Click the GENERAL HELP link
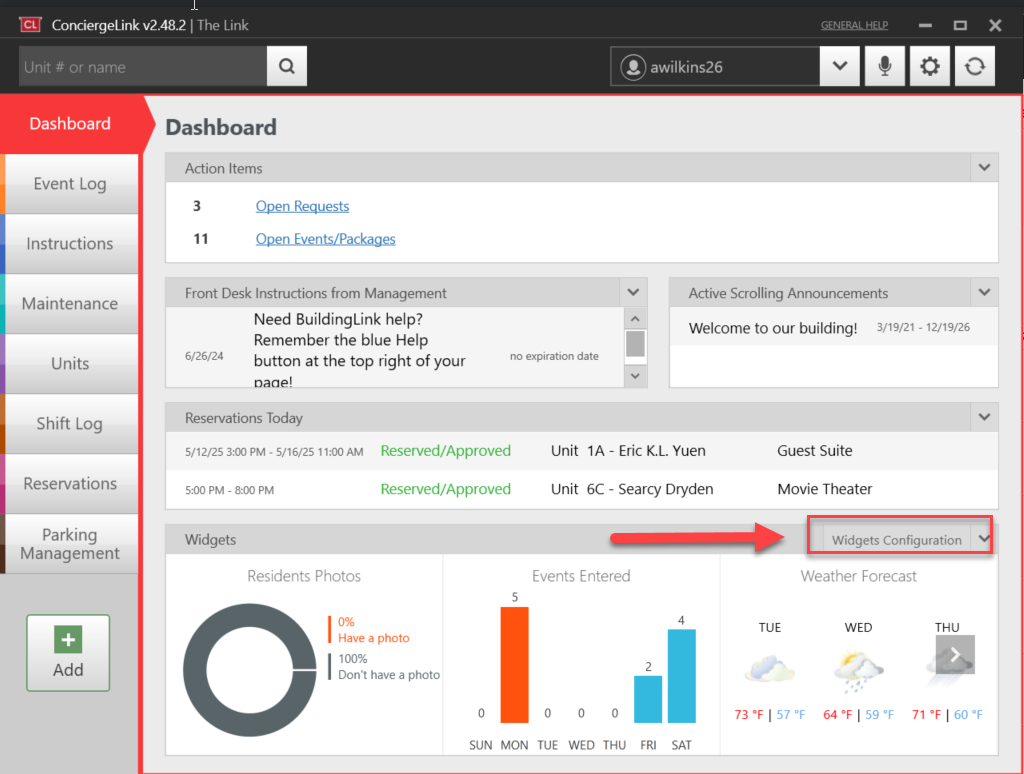 coord(854,25)
